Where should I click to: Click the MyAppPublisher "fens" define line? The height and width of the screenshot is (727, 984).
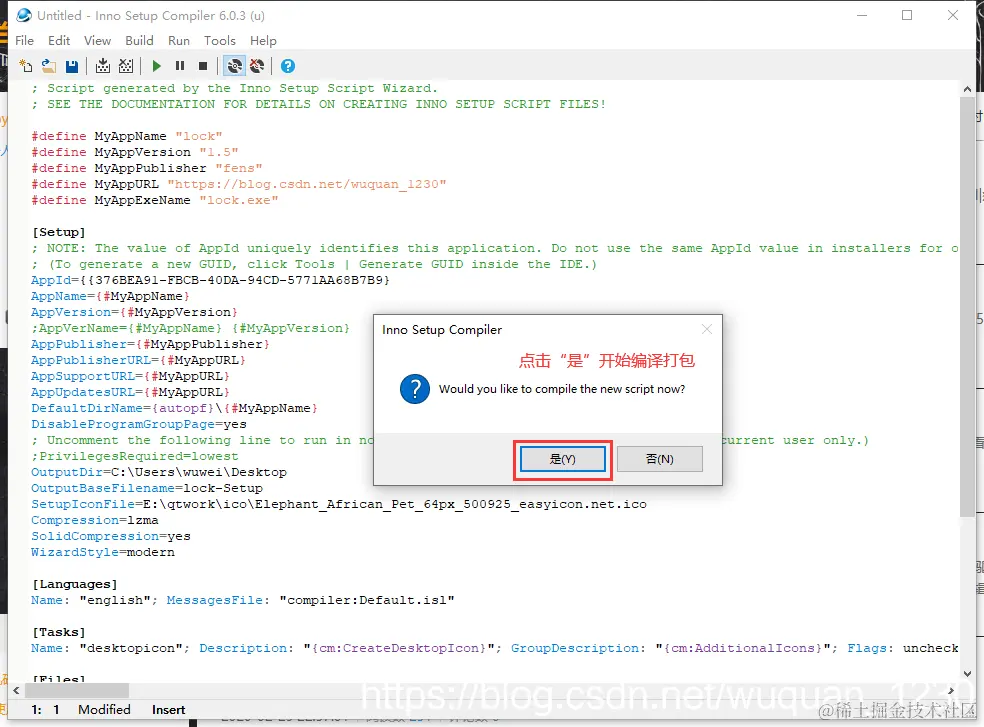147,168
